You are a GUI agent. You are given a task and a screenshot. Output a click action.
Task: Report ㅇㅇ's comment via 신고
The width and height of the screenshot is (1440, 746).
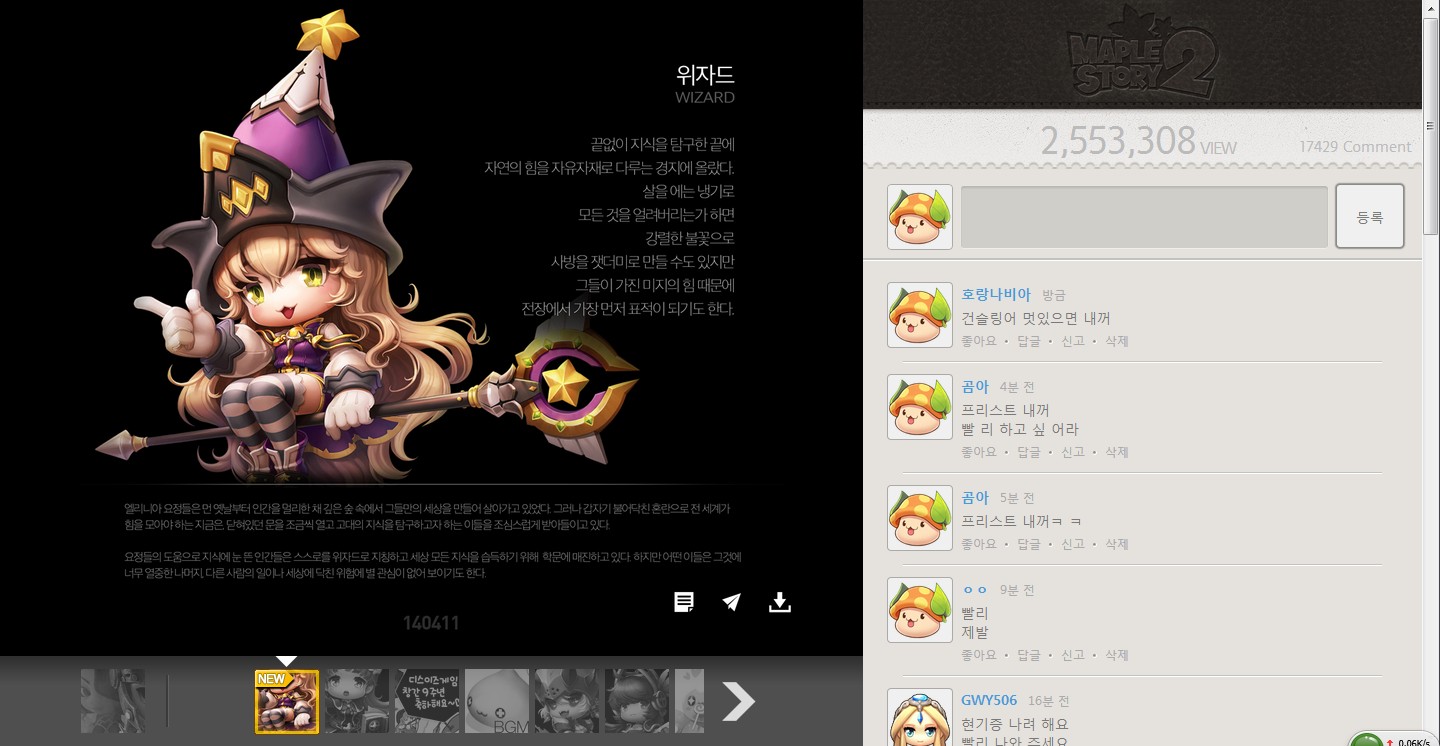1073,655
